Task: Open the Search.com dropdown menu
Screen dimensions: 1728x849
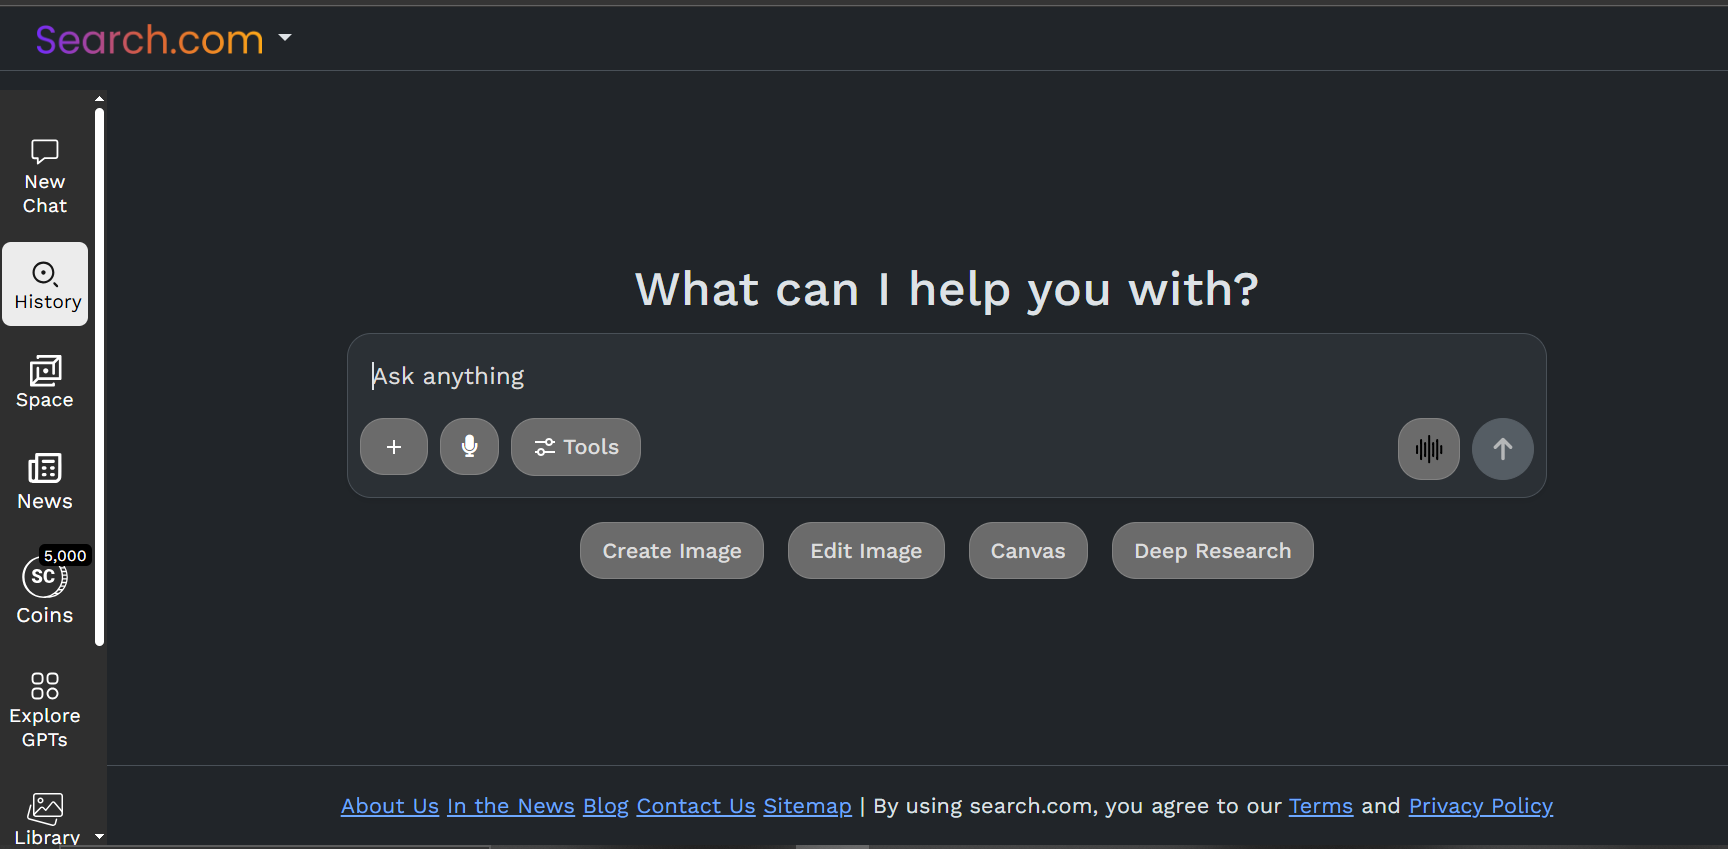Action: (x=285, y=37)
